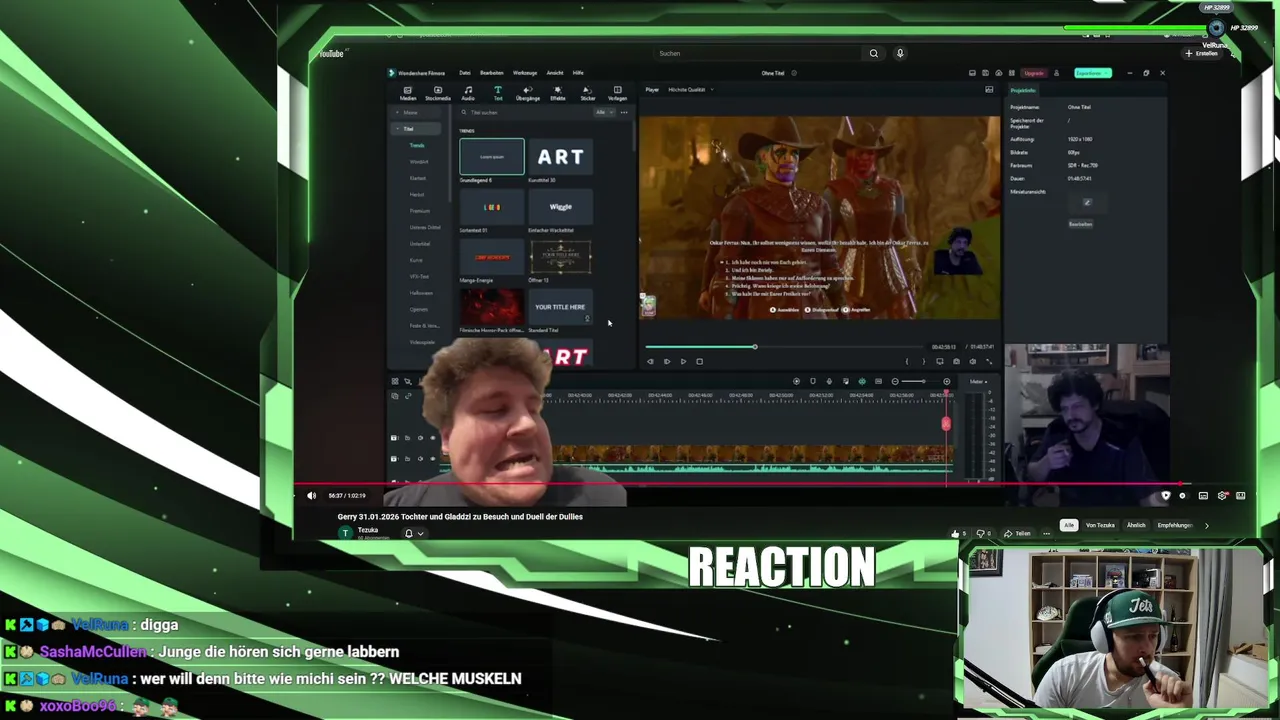Click the Upgrade button in Filmora
1280x720 pixels.
click(x=1034, y=73)
